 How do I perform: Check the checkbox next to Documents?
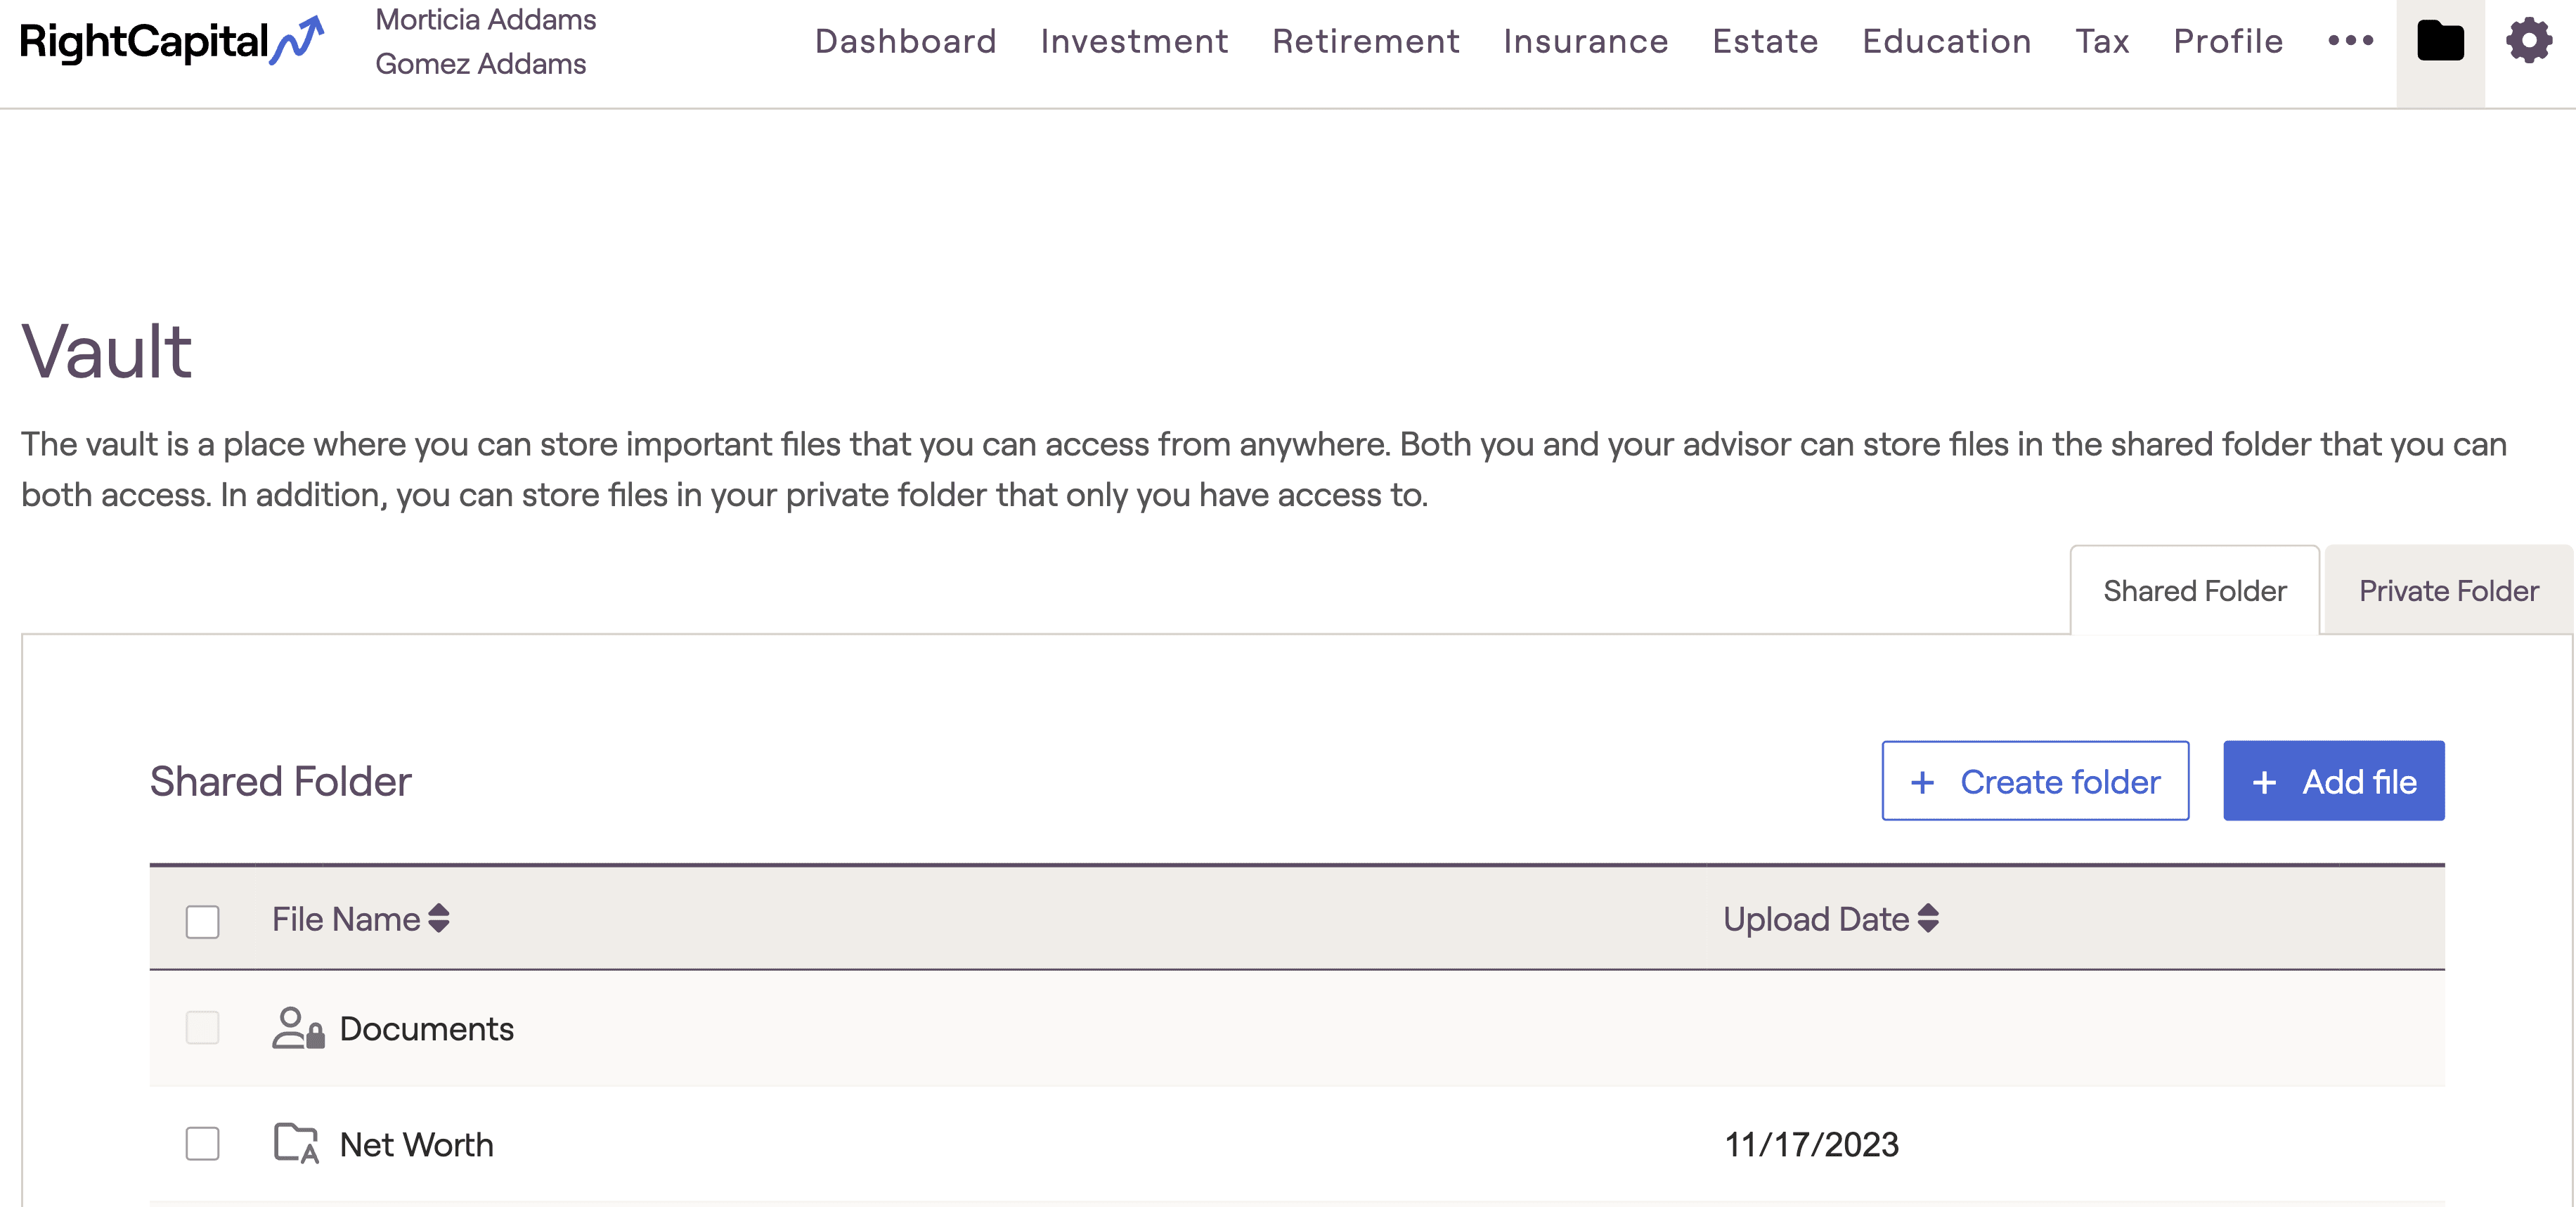point(202,1028)
